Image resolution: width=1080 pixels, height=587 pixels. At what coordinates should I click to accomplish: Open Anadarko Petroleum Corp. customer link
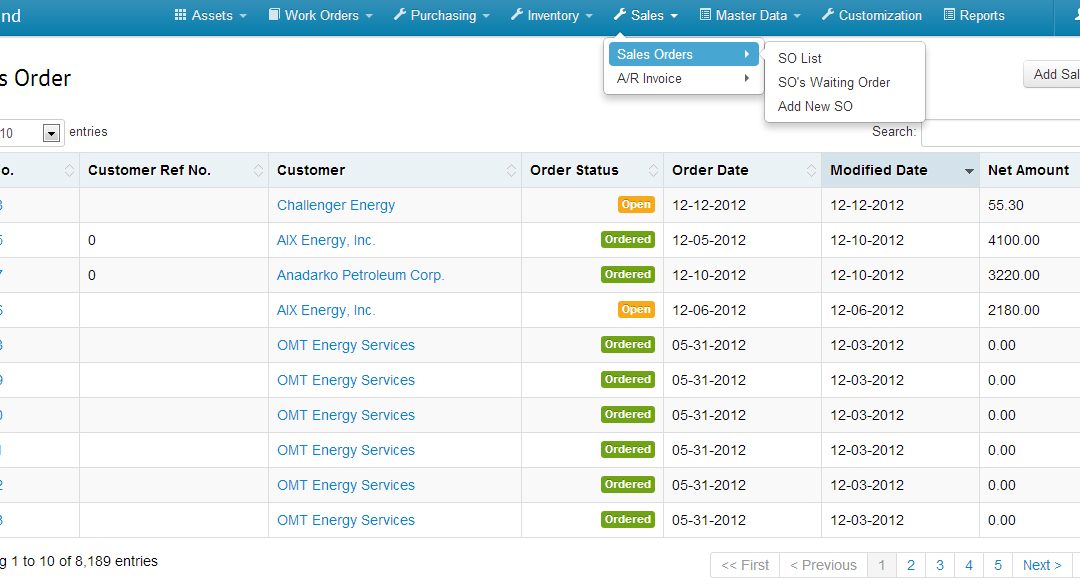(360, 275)
